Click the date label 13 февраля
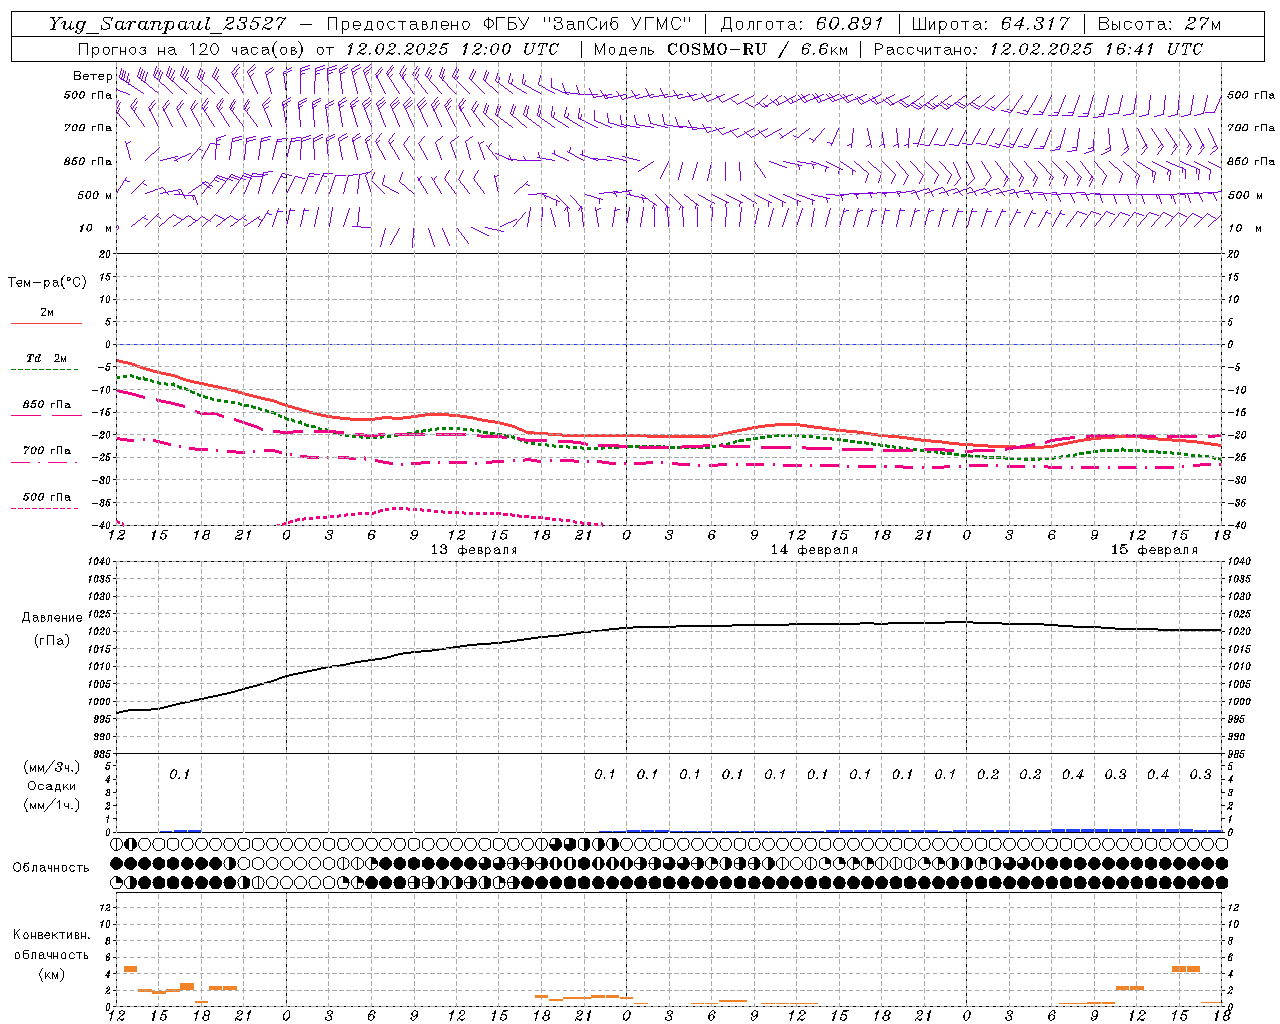This screenshot has width=1280, height=1024. [x=474, y=550]
